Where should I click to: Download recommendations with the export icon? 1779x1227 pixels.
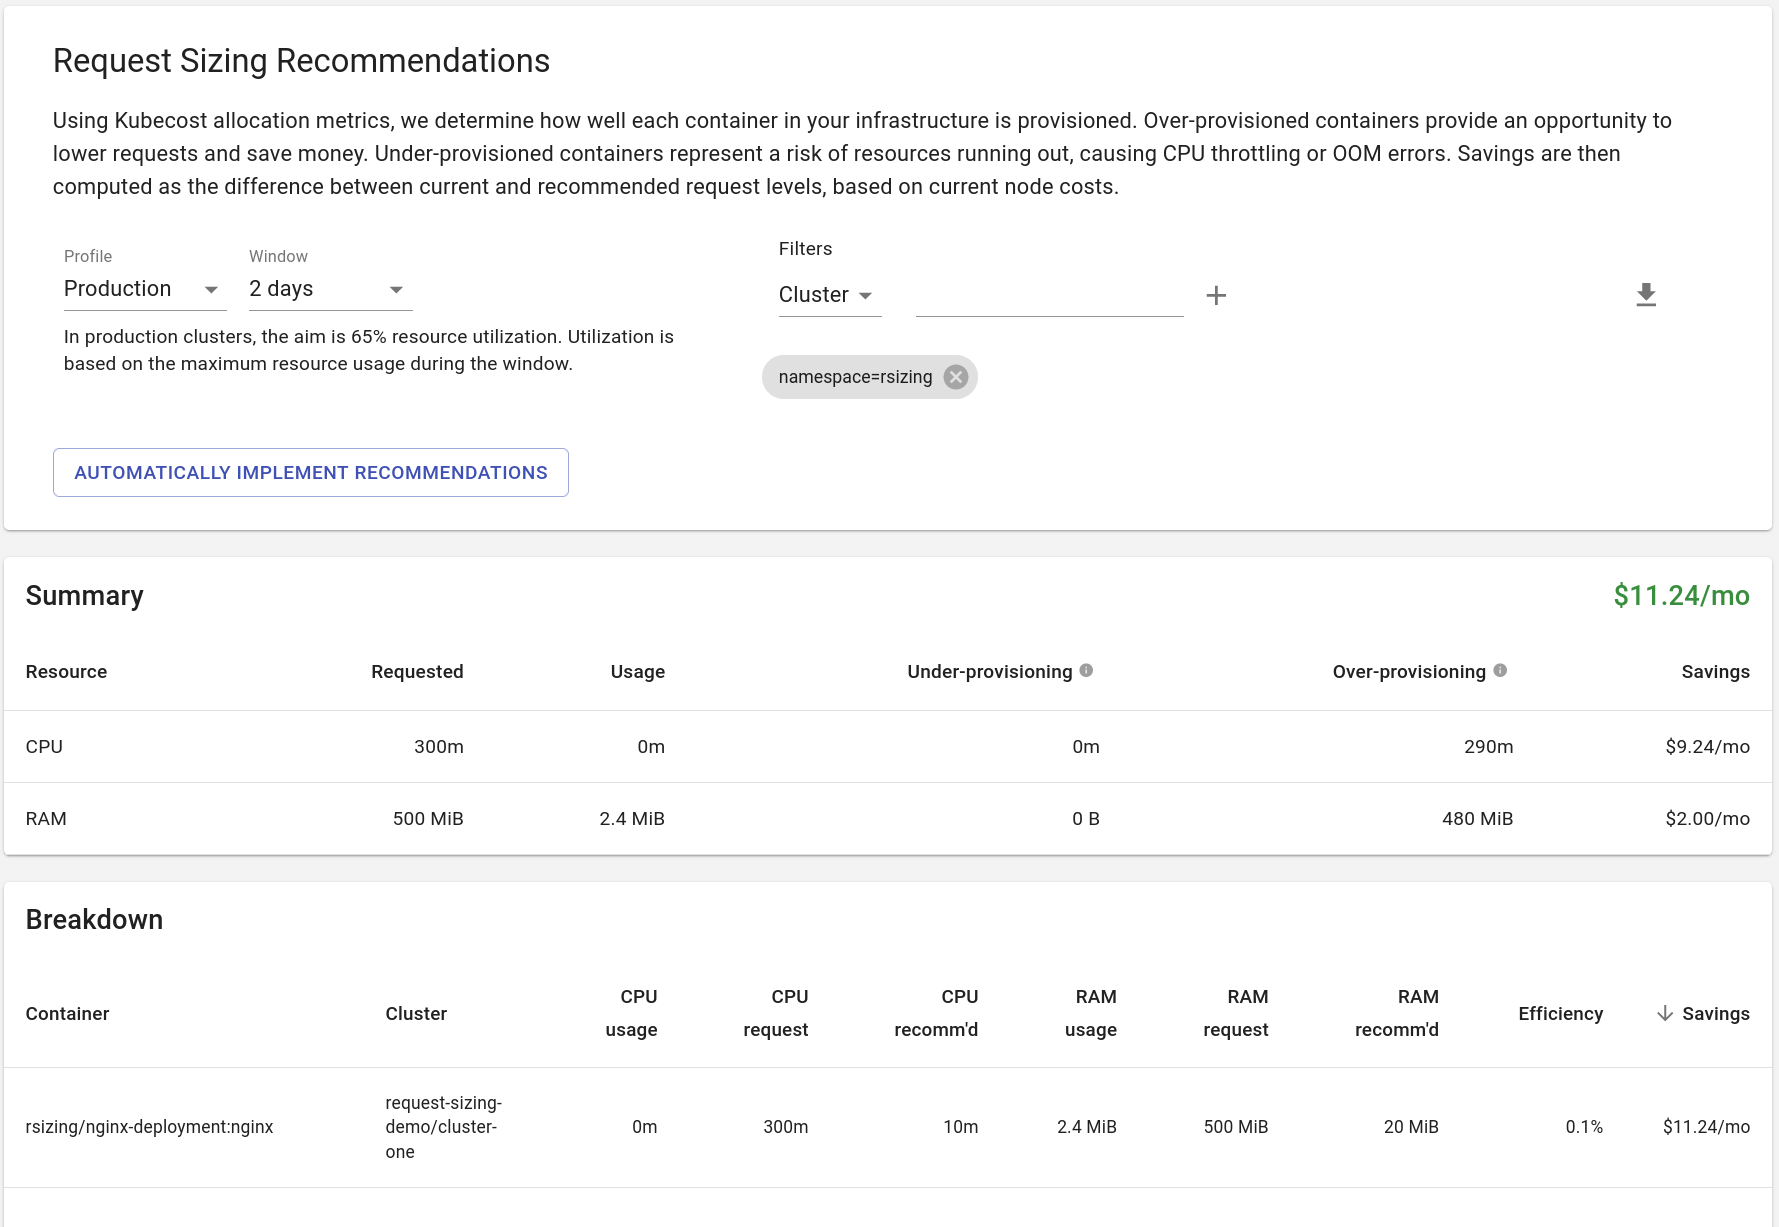click(x=1646, y=295)
